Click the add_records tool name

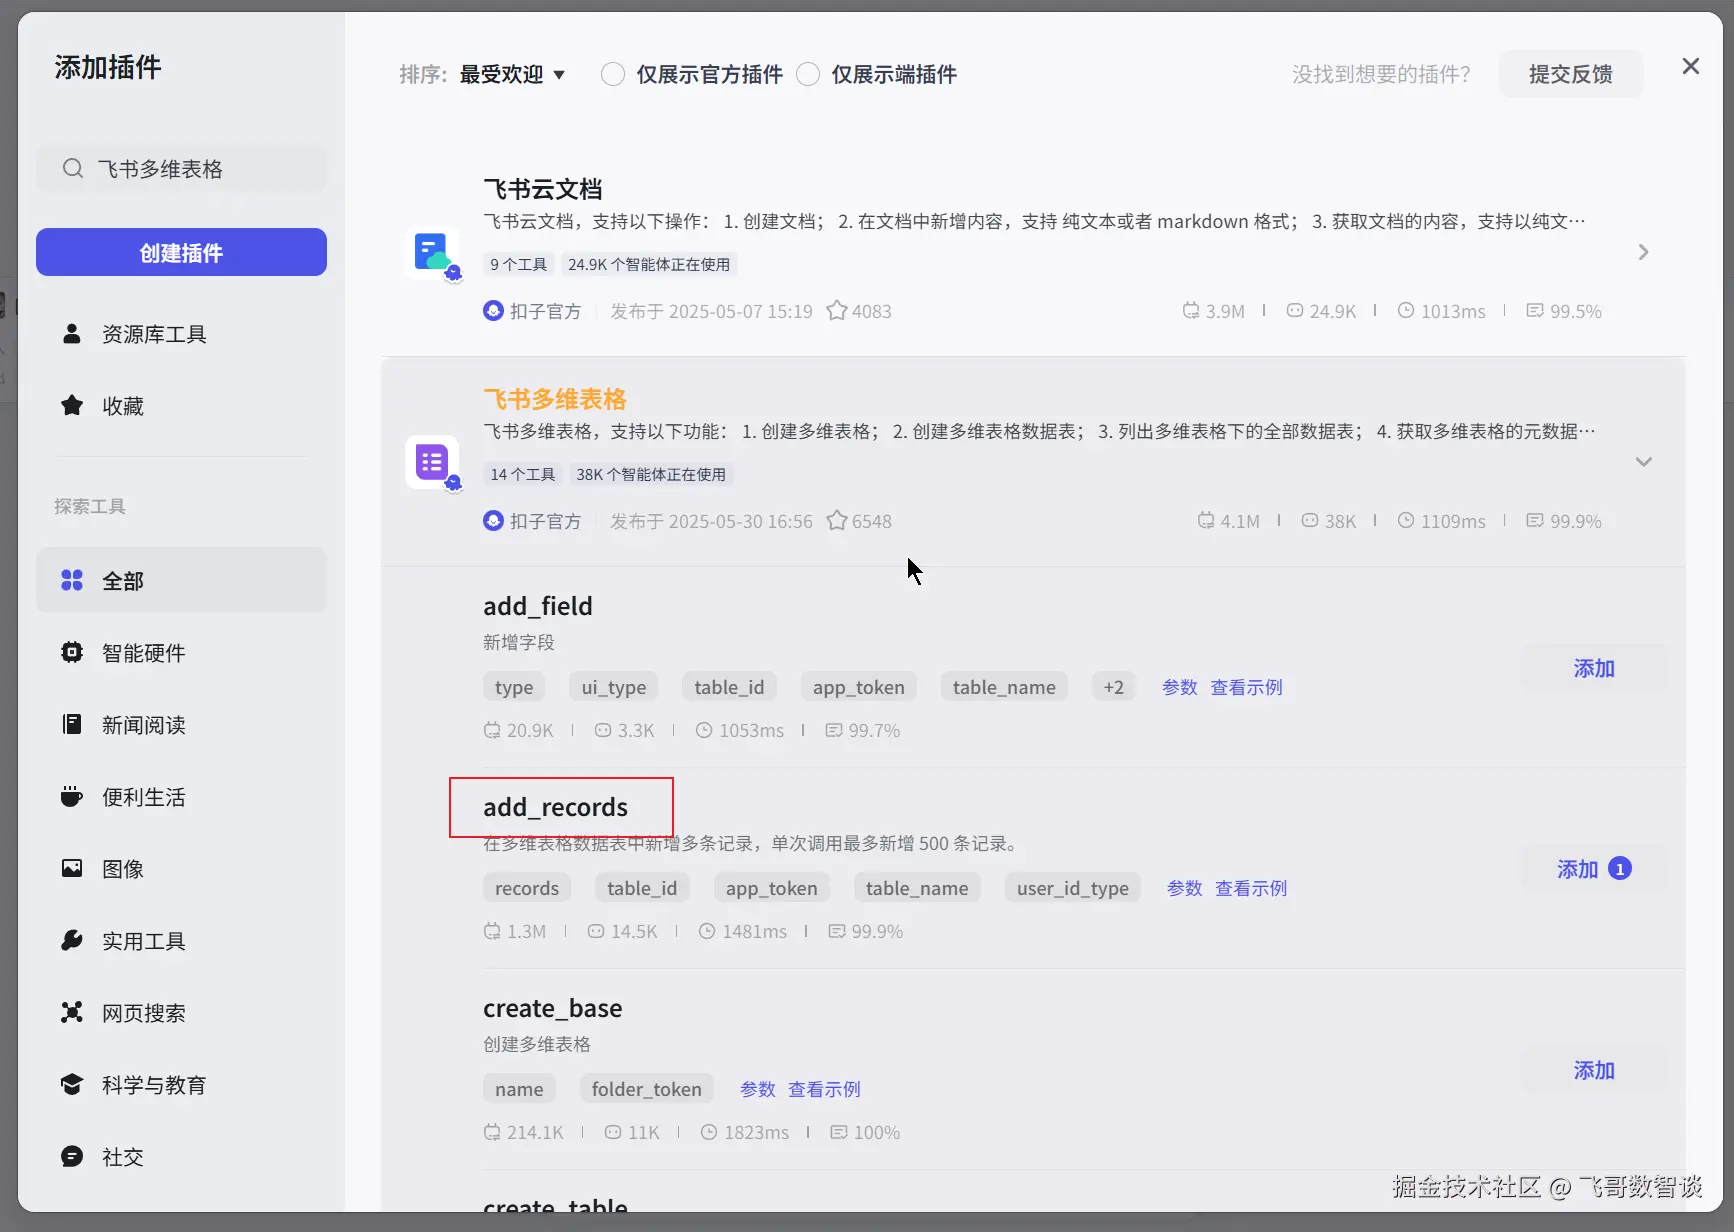point(555,807)
